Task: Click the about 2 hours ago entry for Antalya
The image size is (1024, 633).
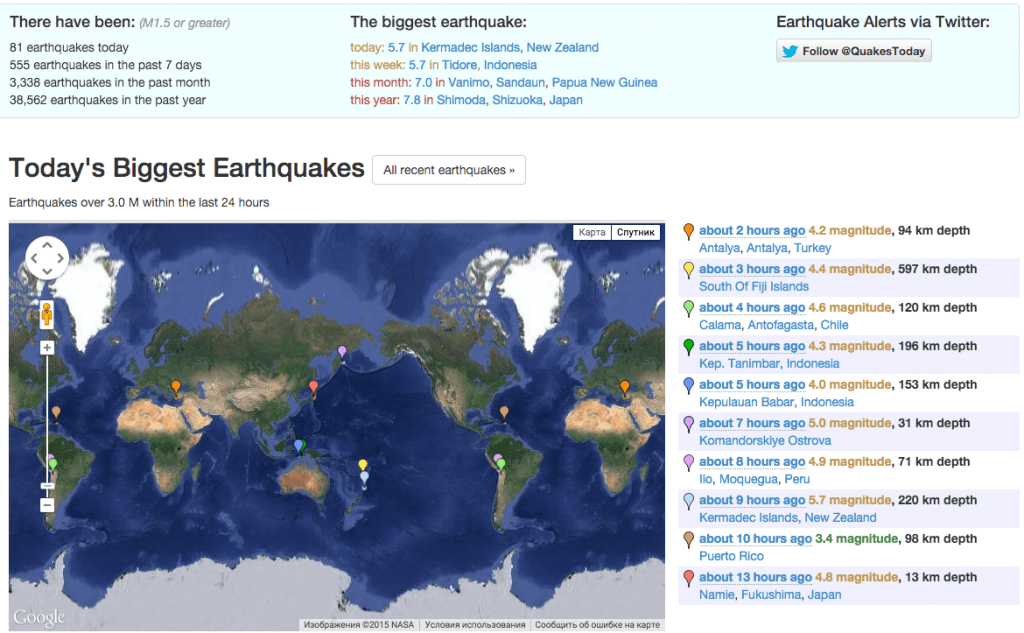Action: (752, 230)
